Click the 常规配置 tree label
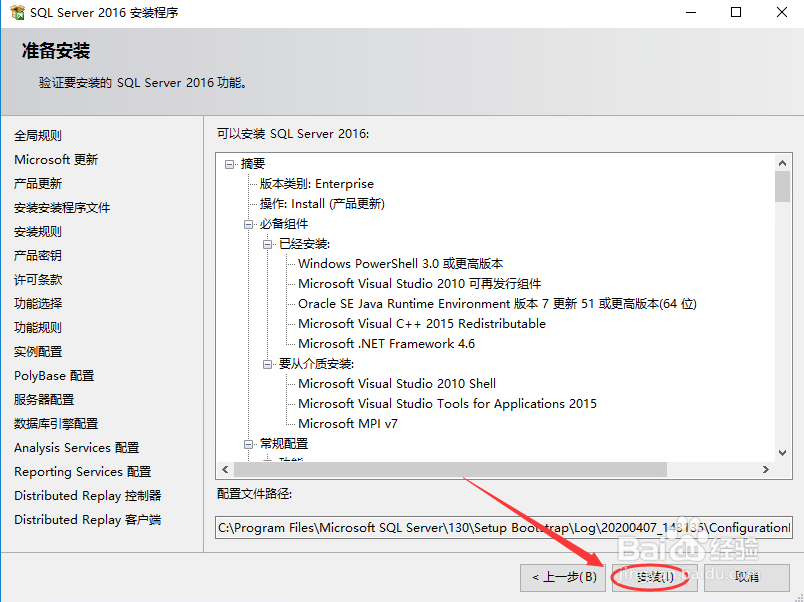This screenshot has height=602, width=804. coord(284,444)
